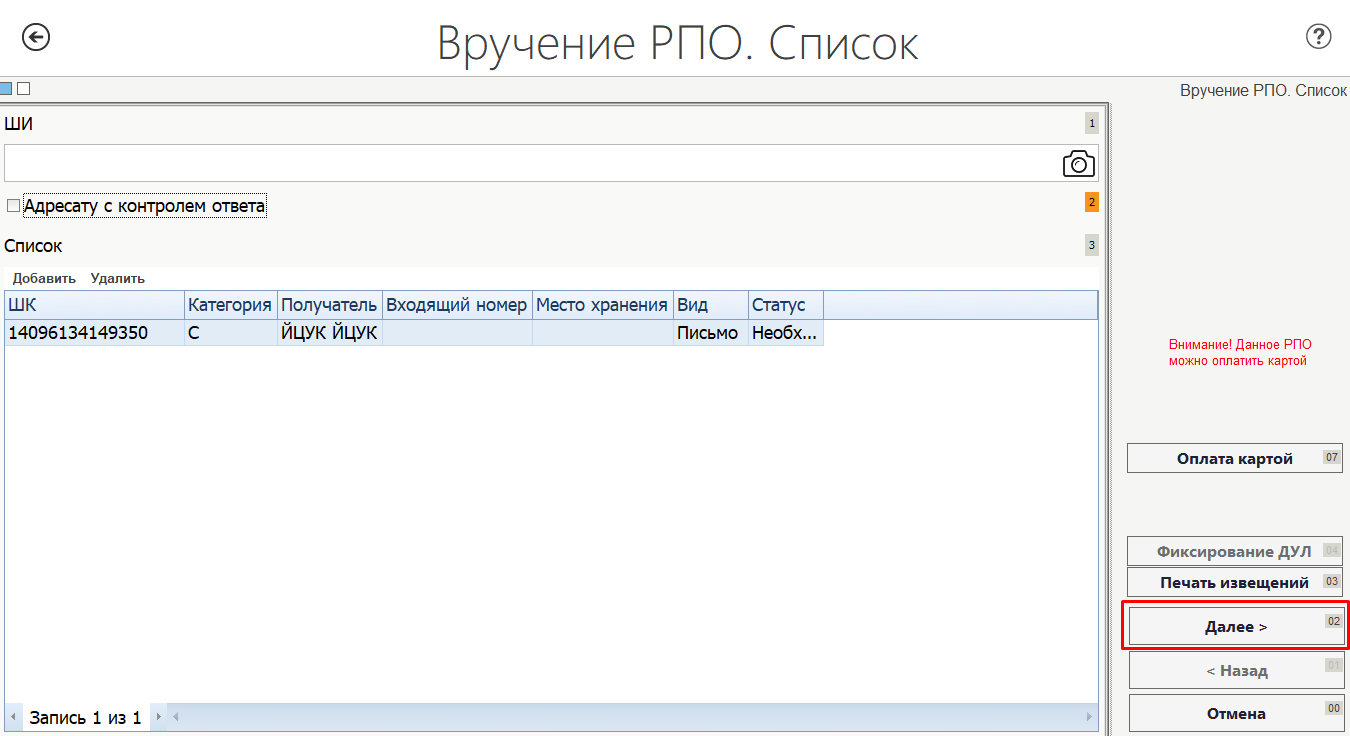The width and height of the screenshot is (1350, 736).
Task: Click the Статус column header
Action: (x=786, y=305)
